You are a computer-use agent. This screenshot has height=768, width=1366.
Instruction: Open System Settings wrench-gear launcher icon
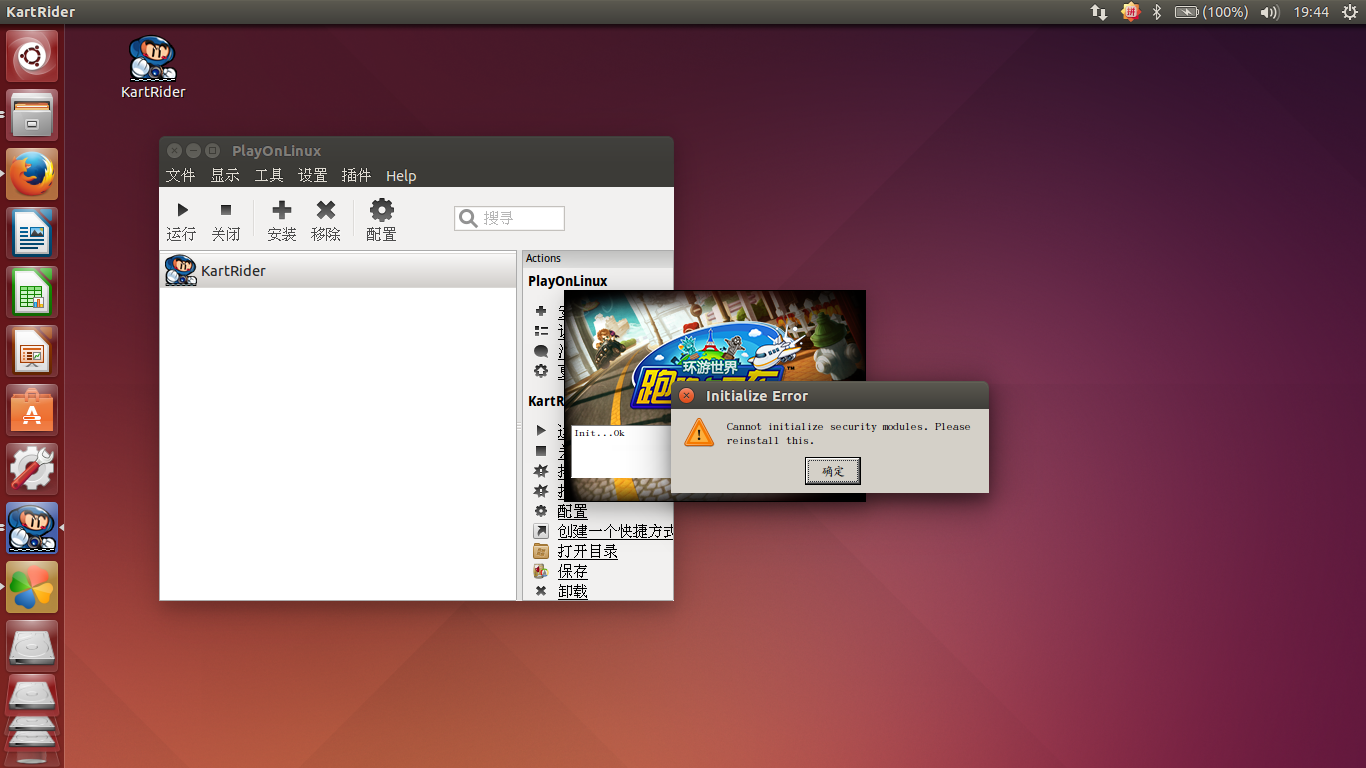pos(32,469)
